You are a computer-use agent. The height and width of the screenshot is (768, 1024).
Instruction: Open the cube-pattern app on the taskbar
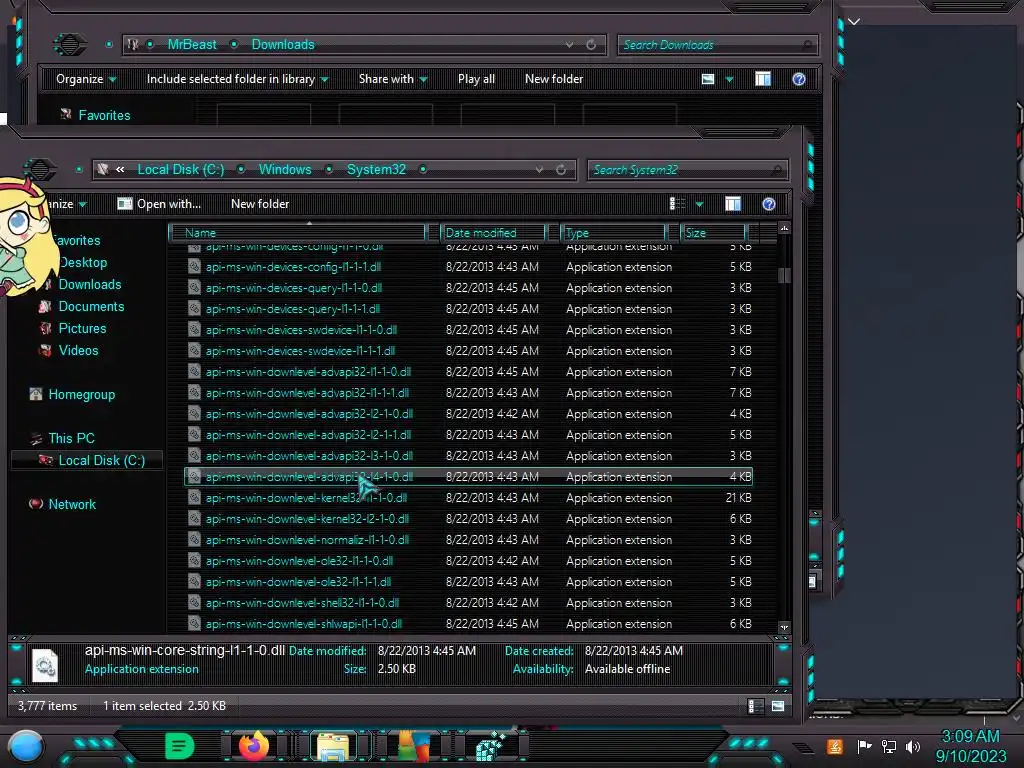point(491,746)
